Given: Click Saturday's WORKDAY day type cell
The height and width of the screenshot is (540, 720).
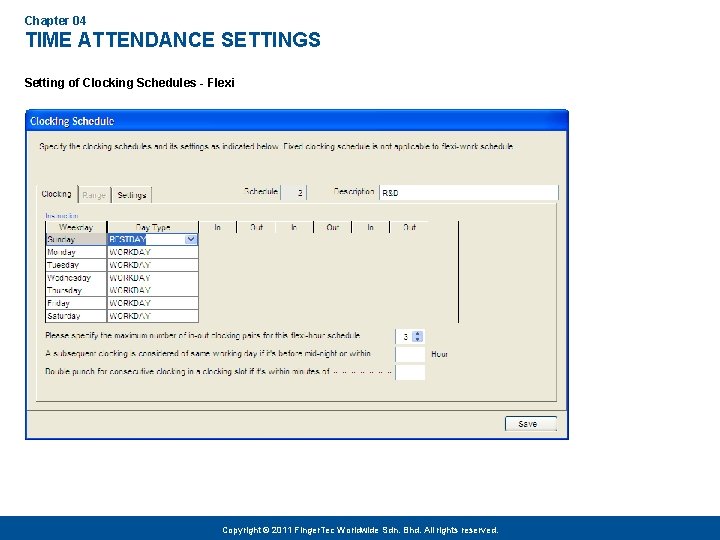Looking at the screenshot, I should point(153,316).
